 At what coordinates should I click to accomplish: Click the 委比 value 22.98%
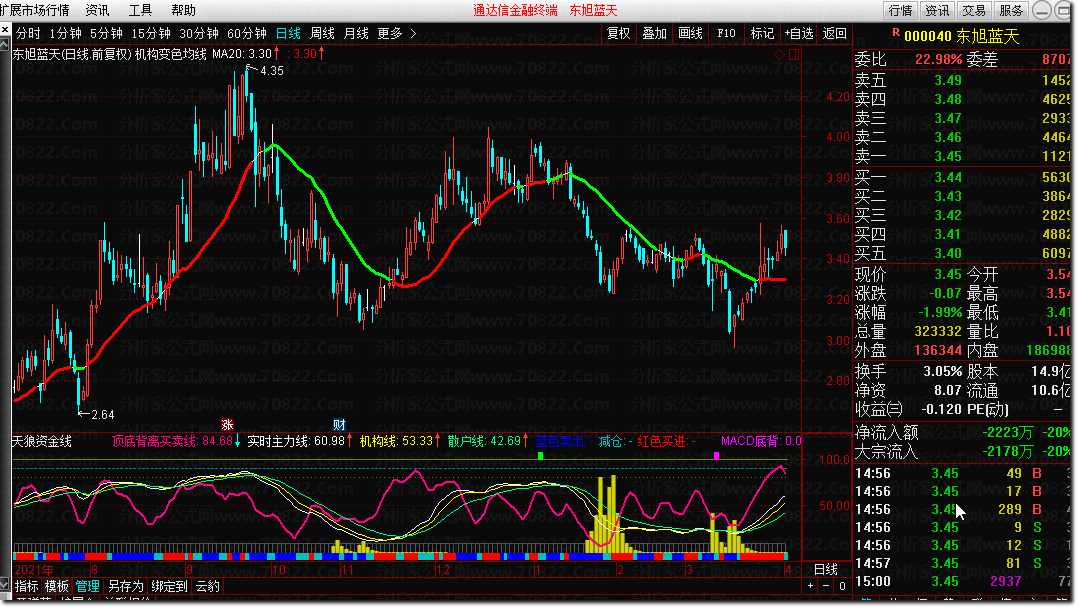point(939,59)
